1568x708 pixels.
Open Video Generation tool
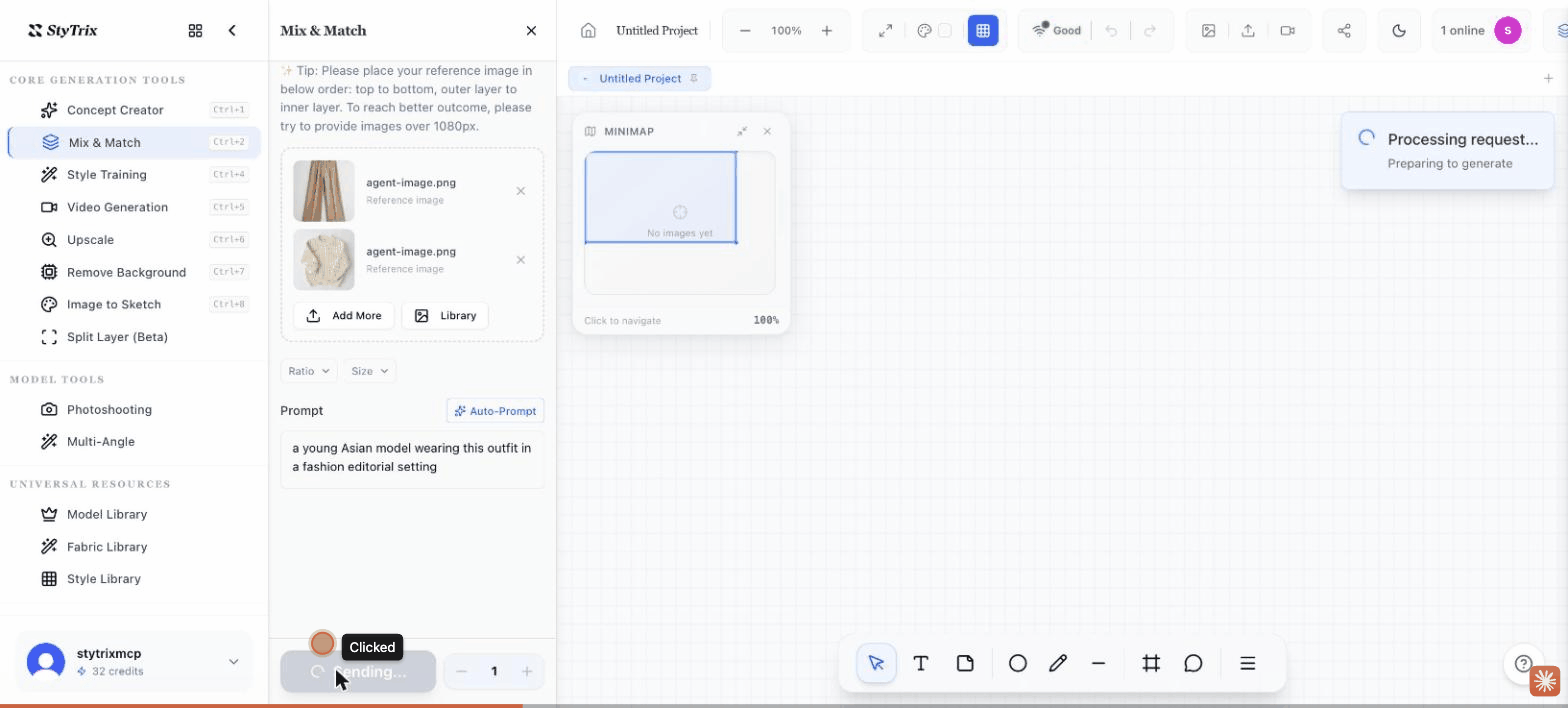tap(134, 207)
